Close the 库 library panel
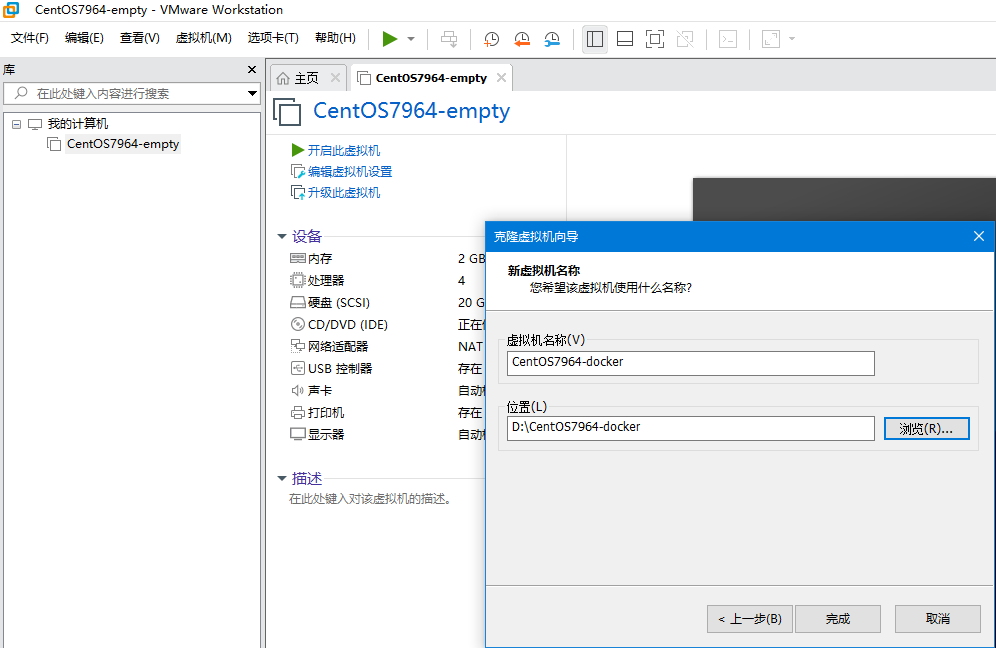 252,69
